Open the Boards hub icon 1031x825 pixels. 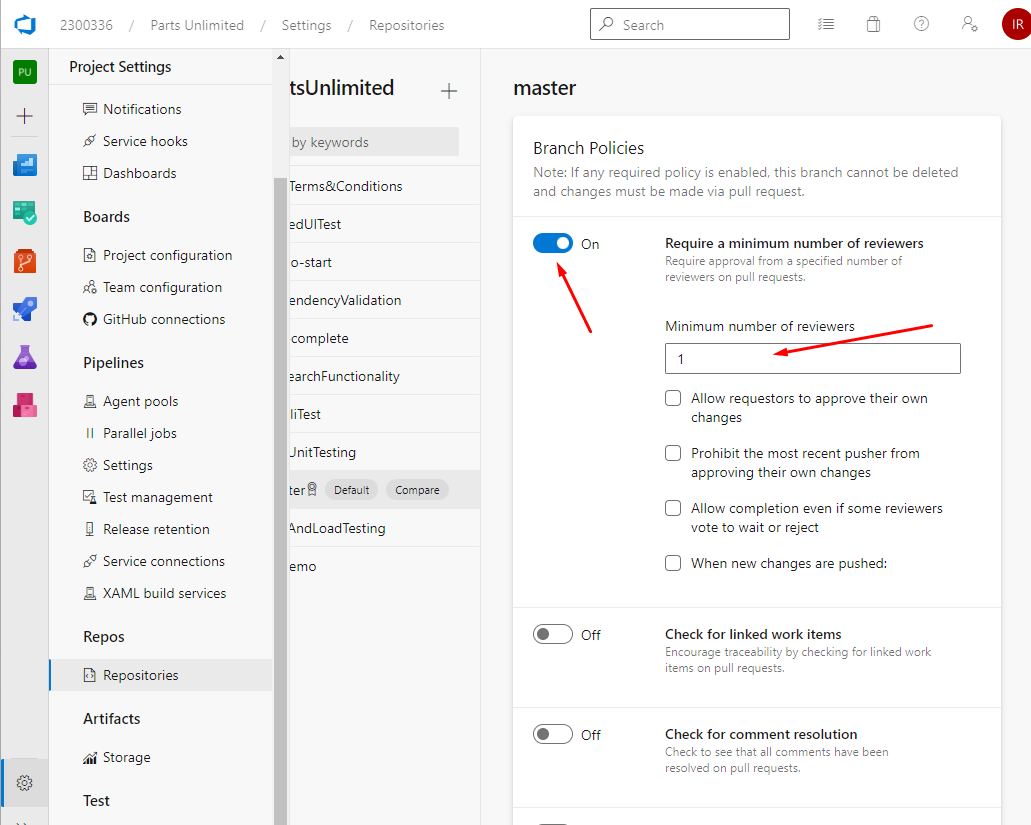25,213
